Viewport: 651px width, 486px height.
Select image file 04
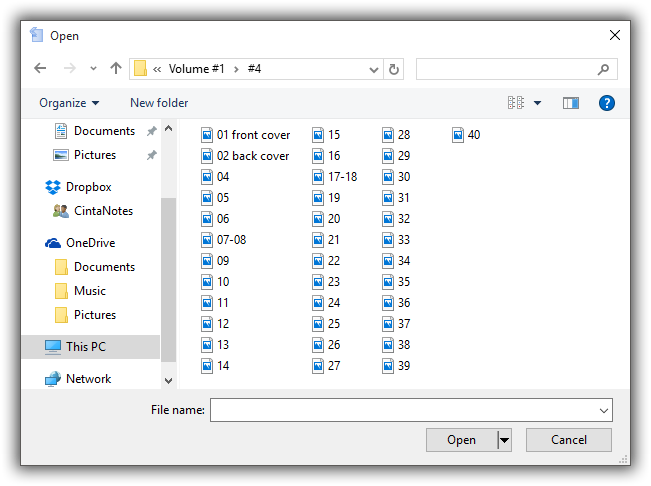[215, 177]
